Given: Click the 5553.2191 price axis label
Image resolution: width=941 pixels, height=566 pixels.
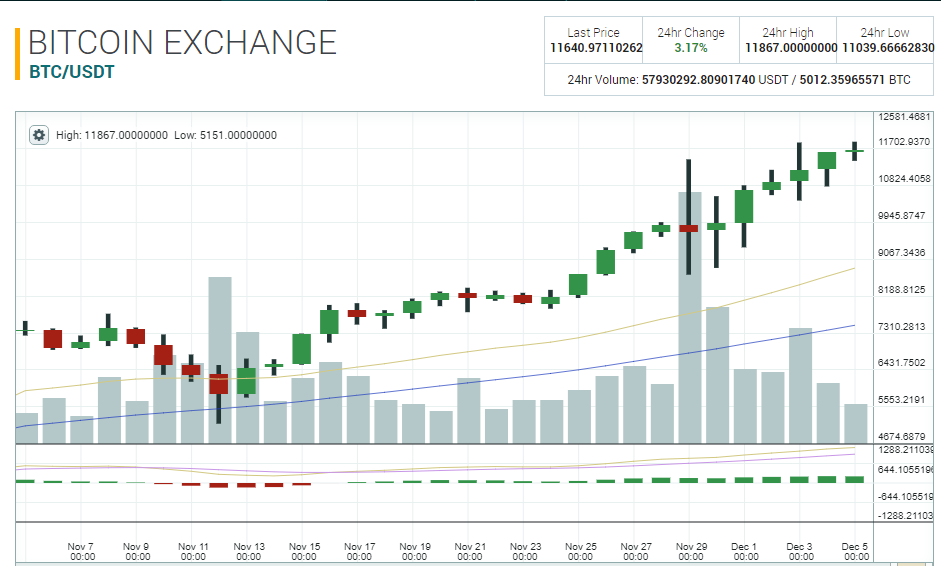Looking at the screenshot, I should (x=904, y=400).
